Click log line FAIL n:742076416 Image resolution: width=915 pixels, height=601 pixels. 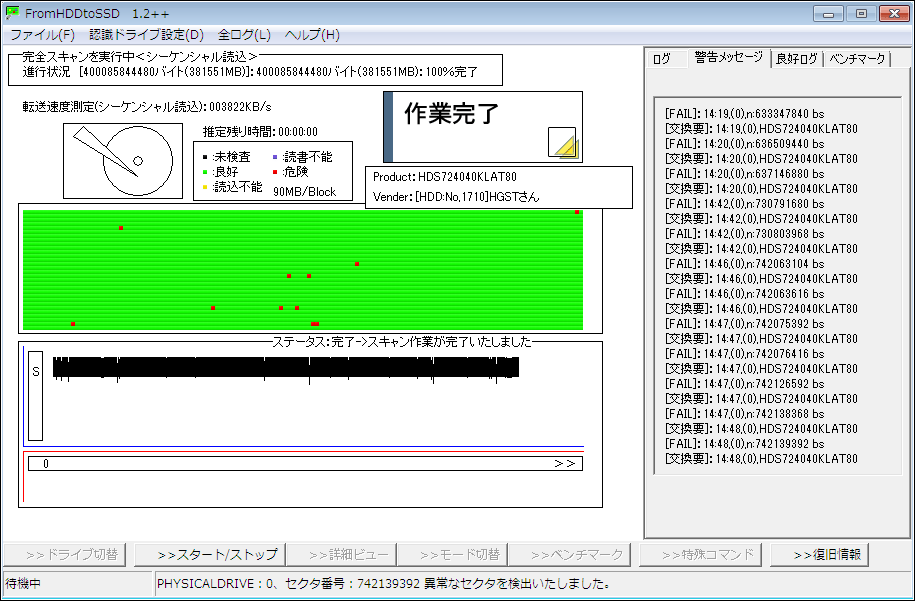click(745, 354)
